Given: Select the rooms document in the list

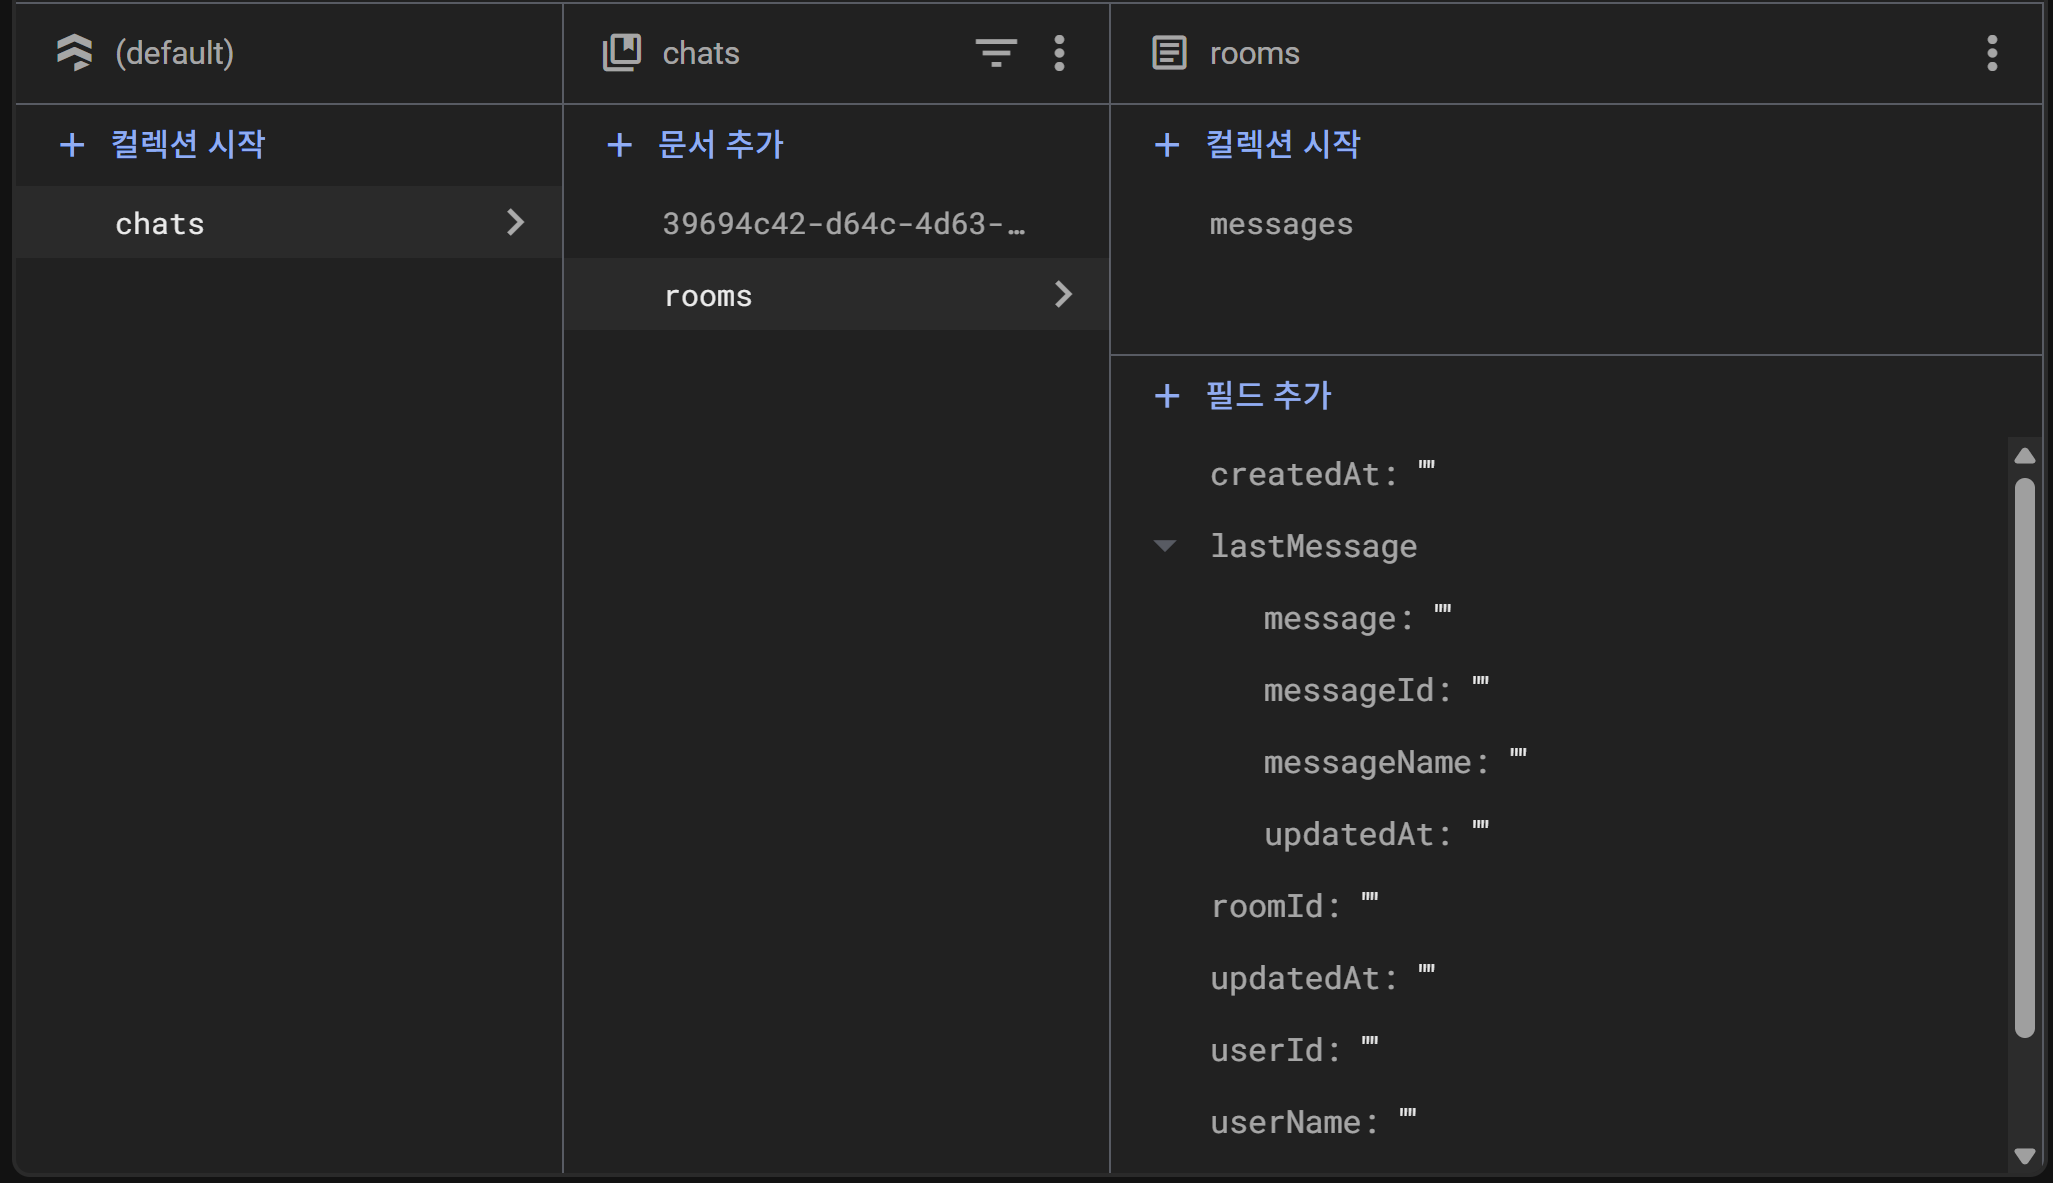Looking at the screenshot, I should tap(708, 296).
